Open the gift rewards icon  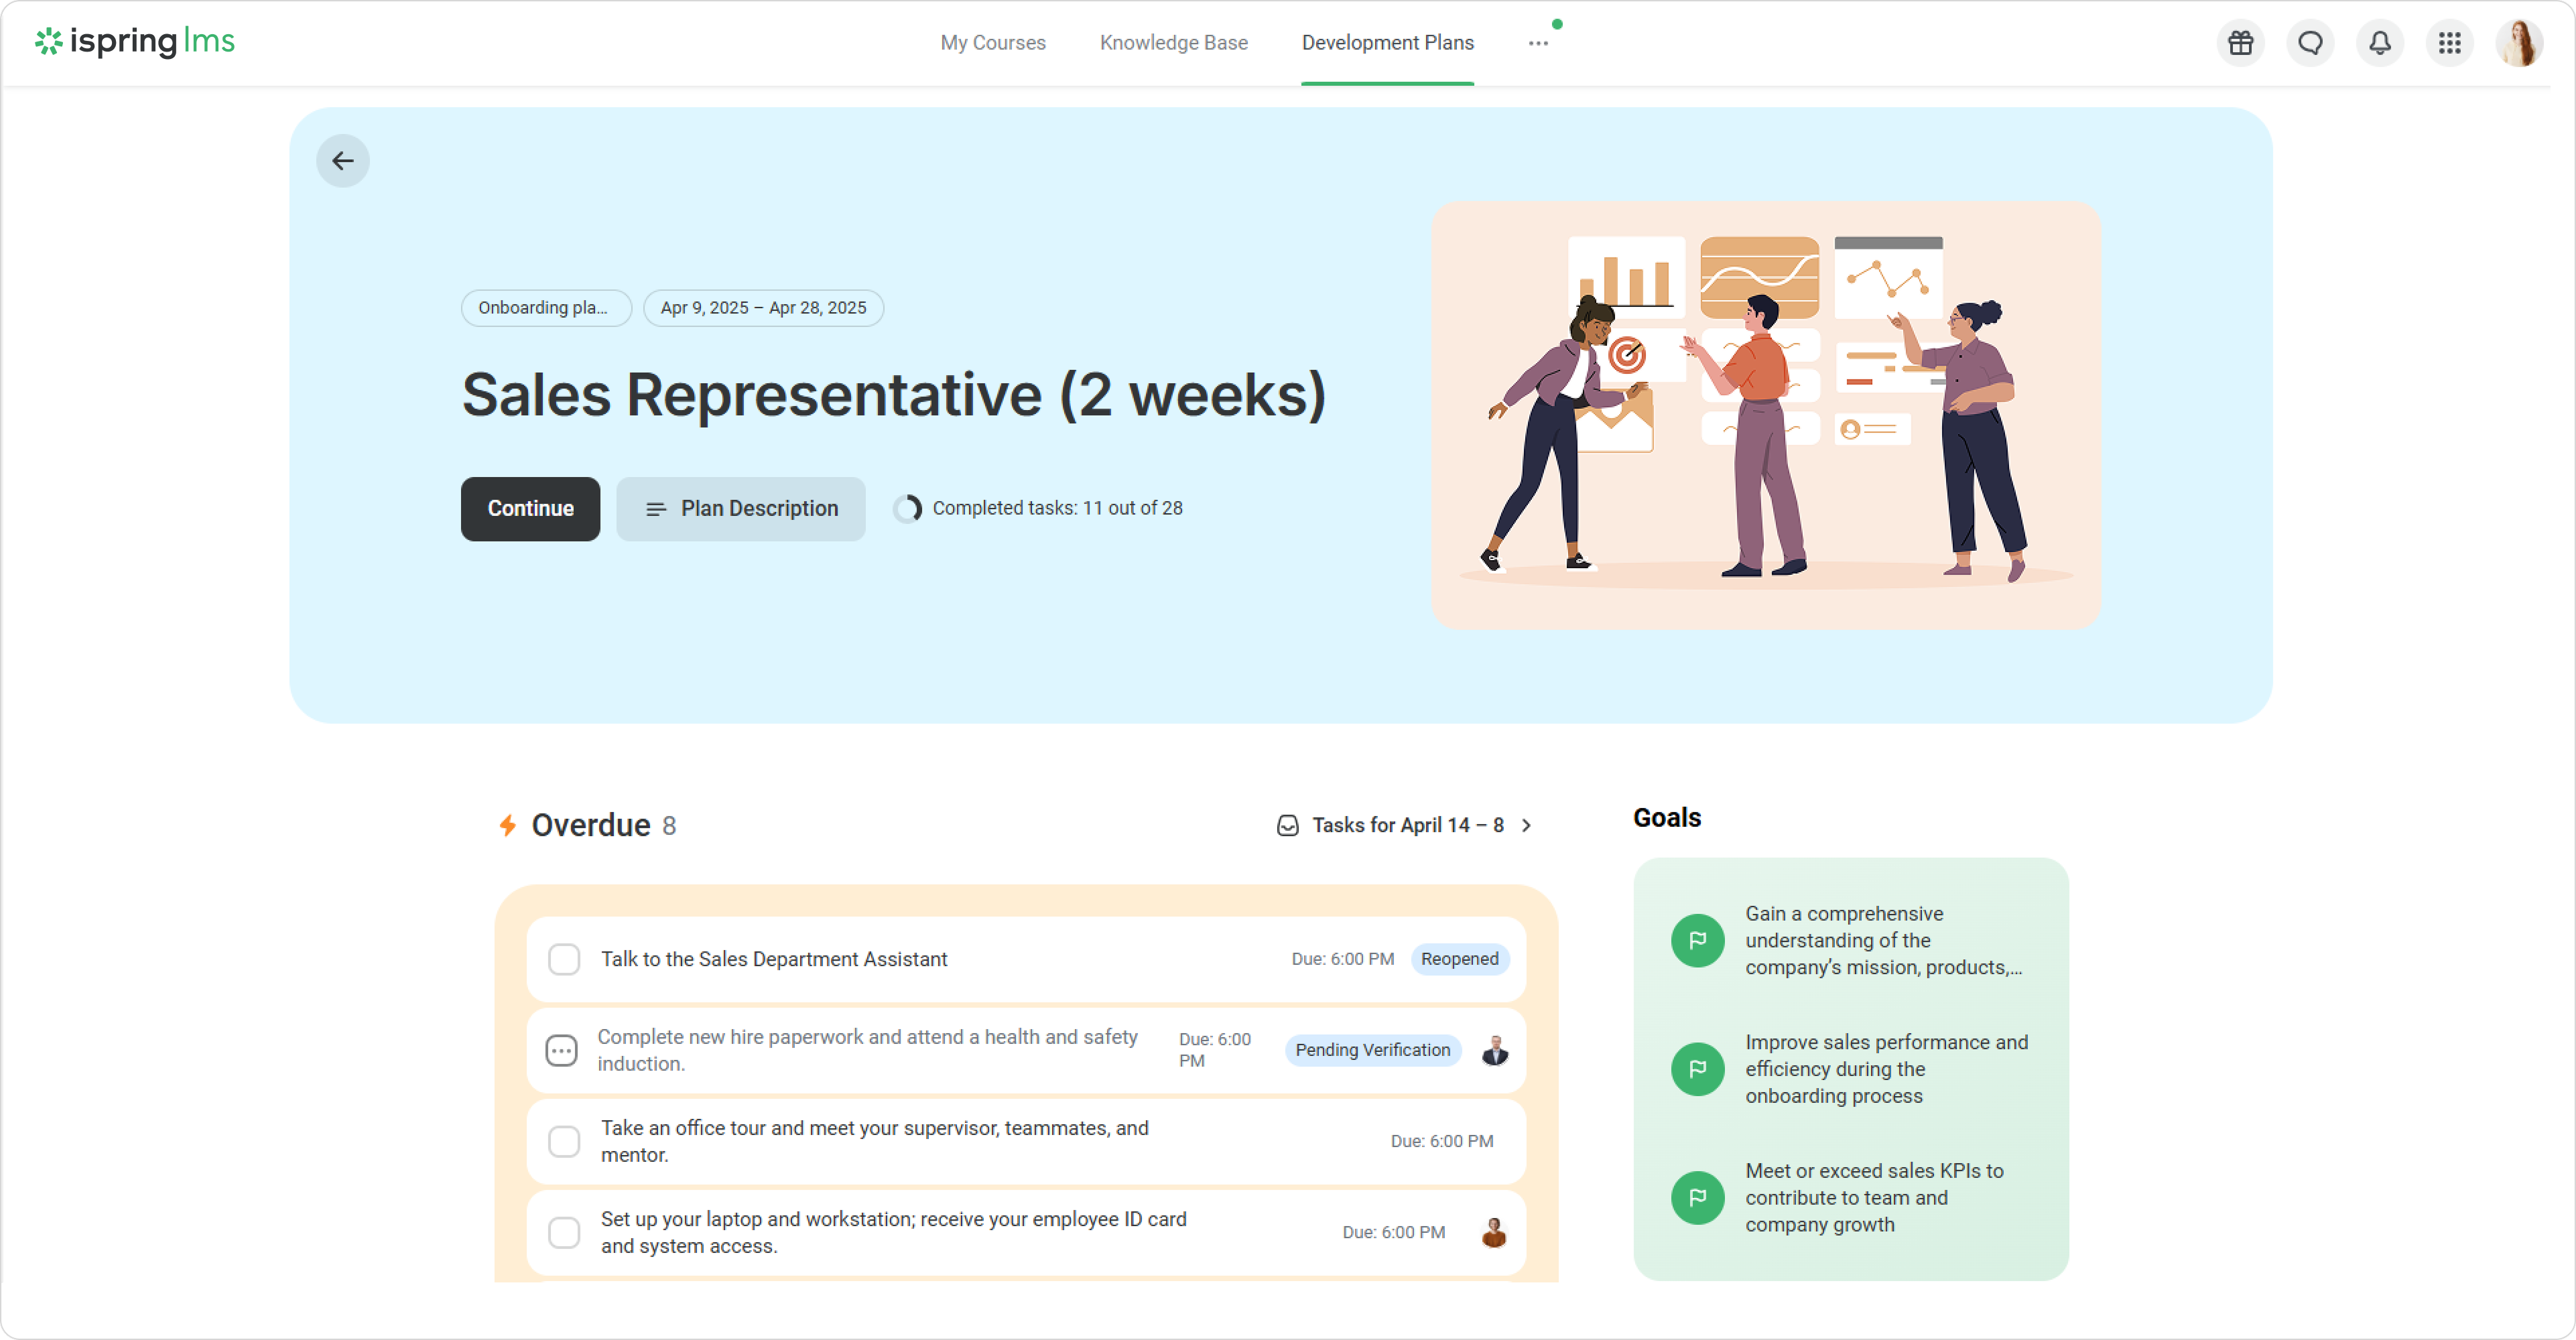pyautogui.click(x=2240, y=43)
